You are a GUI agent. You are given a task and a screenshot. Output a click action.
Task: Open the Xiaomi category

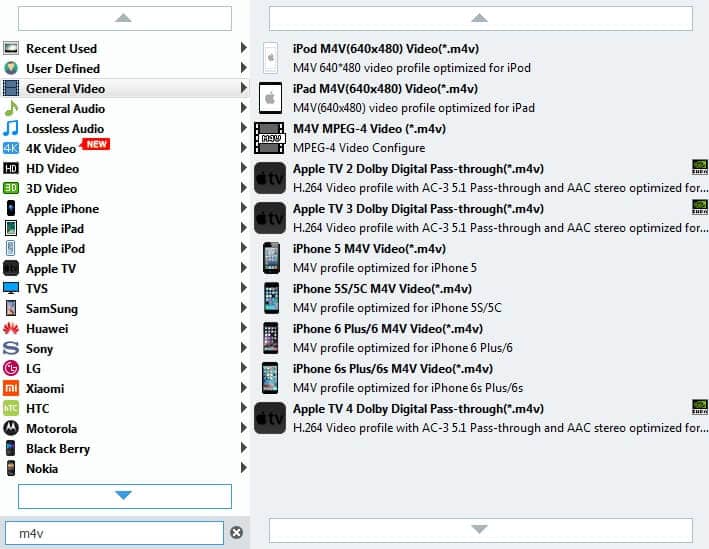pos(125,388)
